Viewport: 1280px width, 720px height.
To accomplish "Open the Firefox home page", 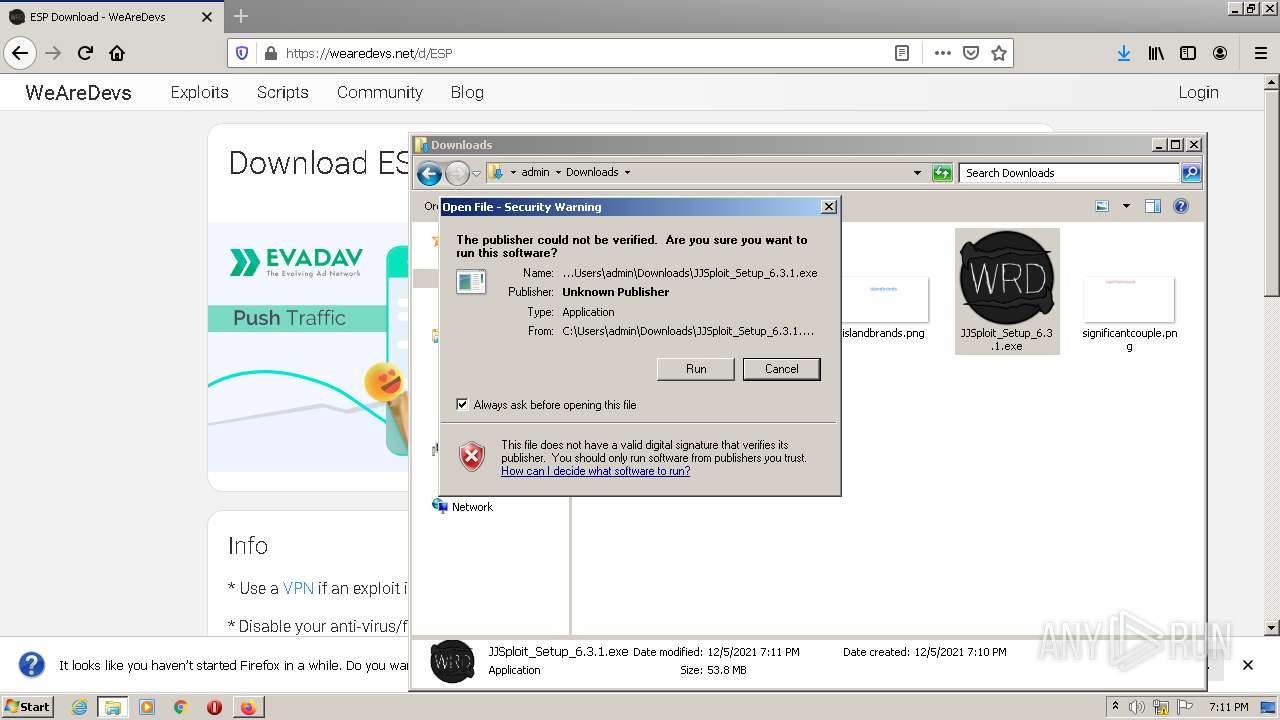I will coord(117,53).
